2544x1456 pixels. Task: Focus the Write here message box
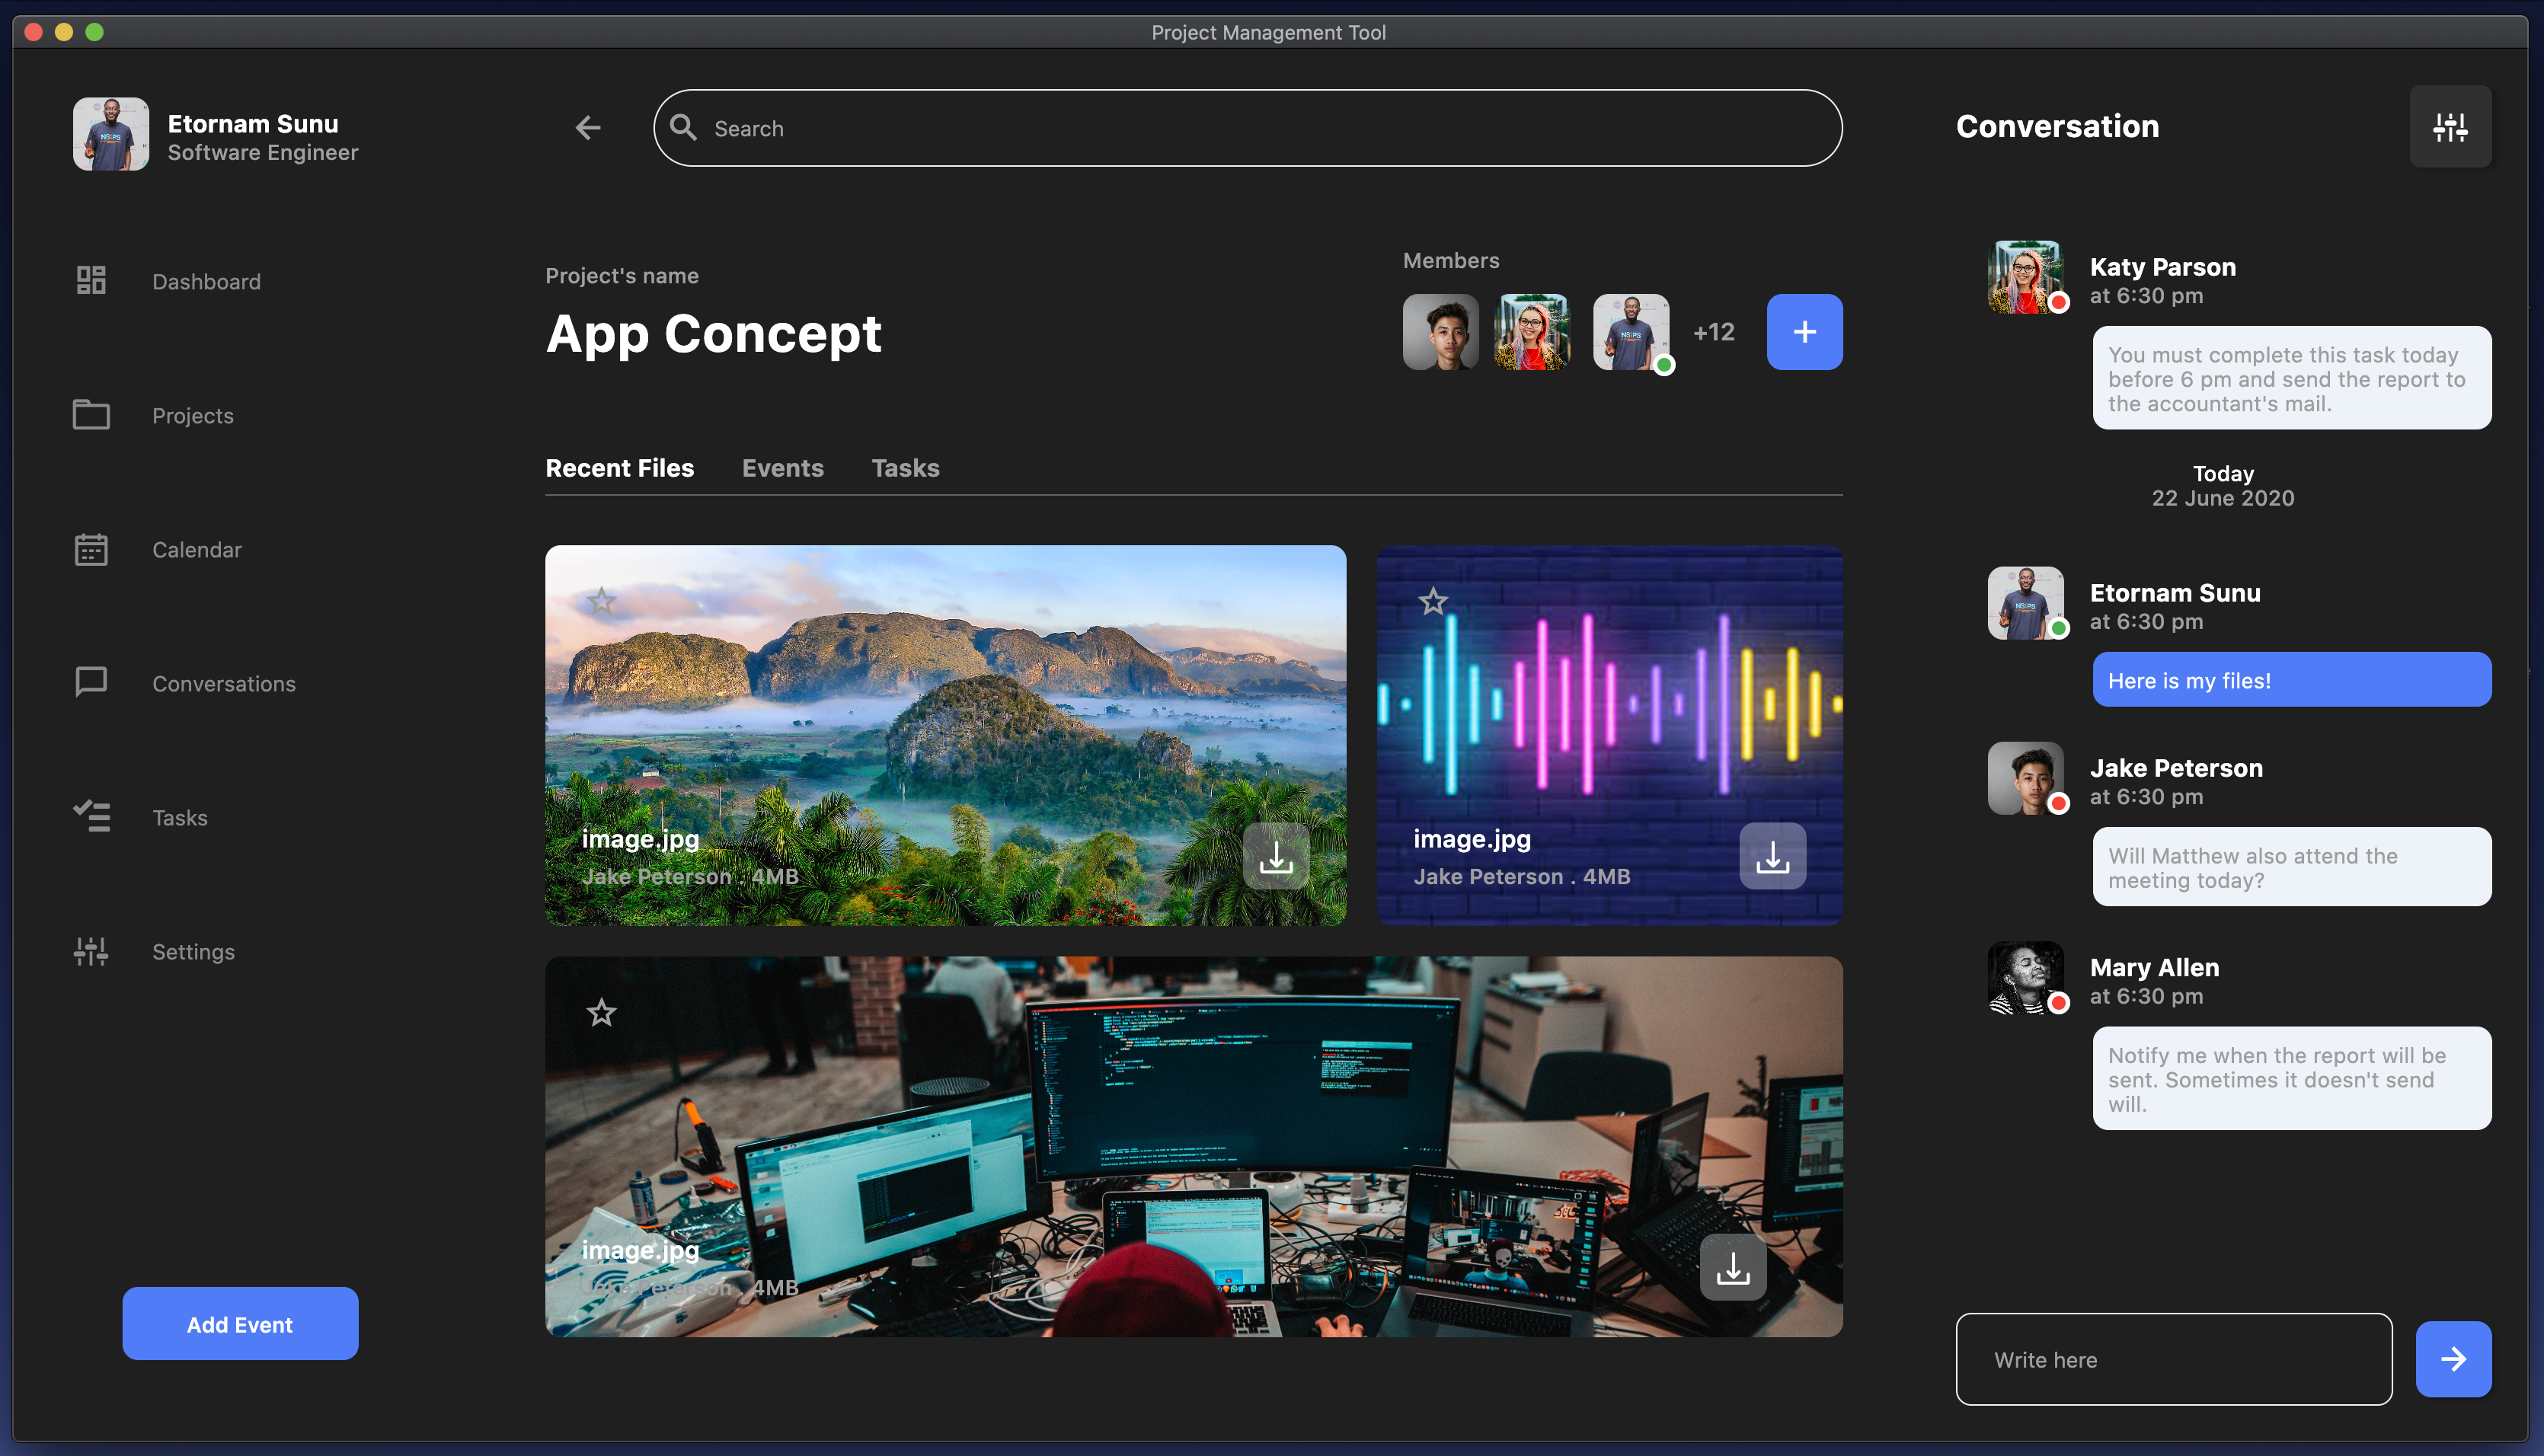click(2173, 1359)
